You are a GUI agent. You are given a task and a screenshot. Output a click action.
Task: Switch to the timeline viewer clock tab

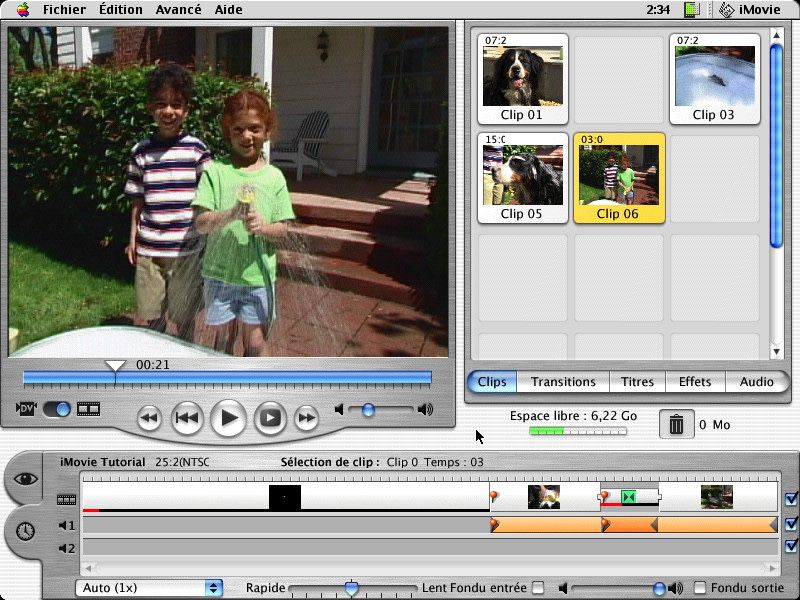point(26,531)
